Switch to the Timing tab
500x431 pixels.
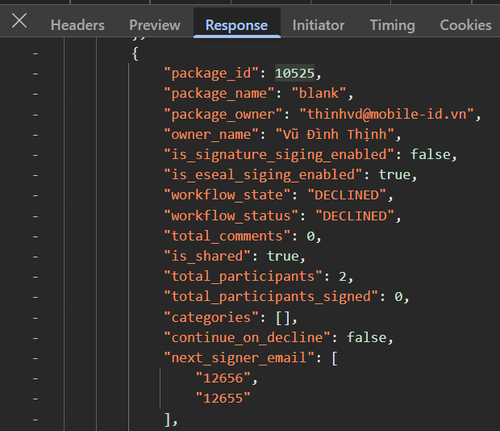tap(392, 25)
